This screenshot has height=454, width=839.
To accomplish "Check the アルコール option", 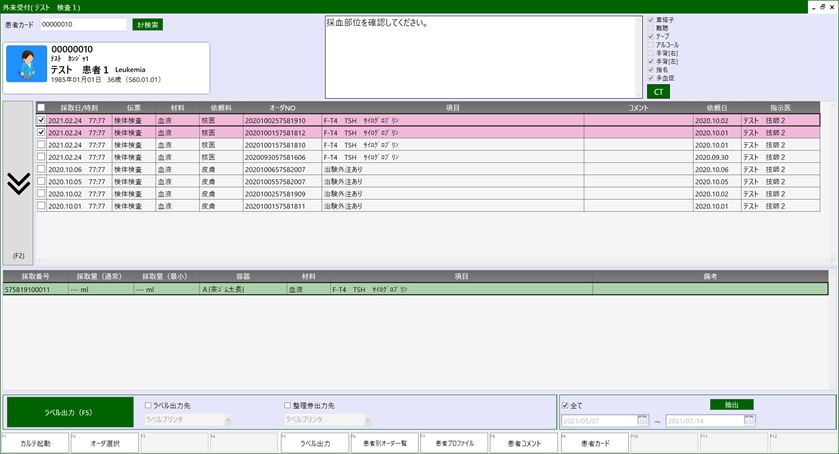I will click(x=651, y=45).
